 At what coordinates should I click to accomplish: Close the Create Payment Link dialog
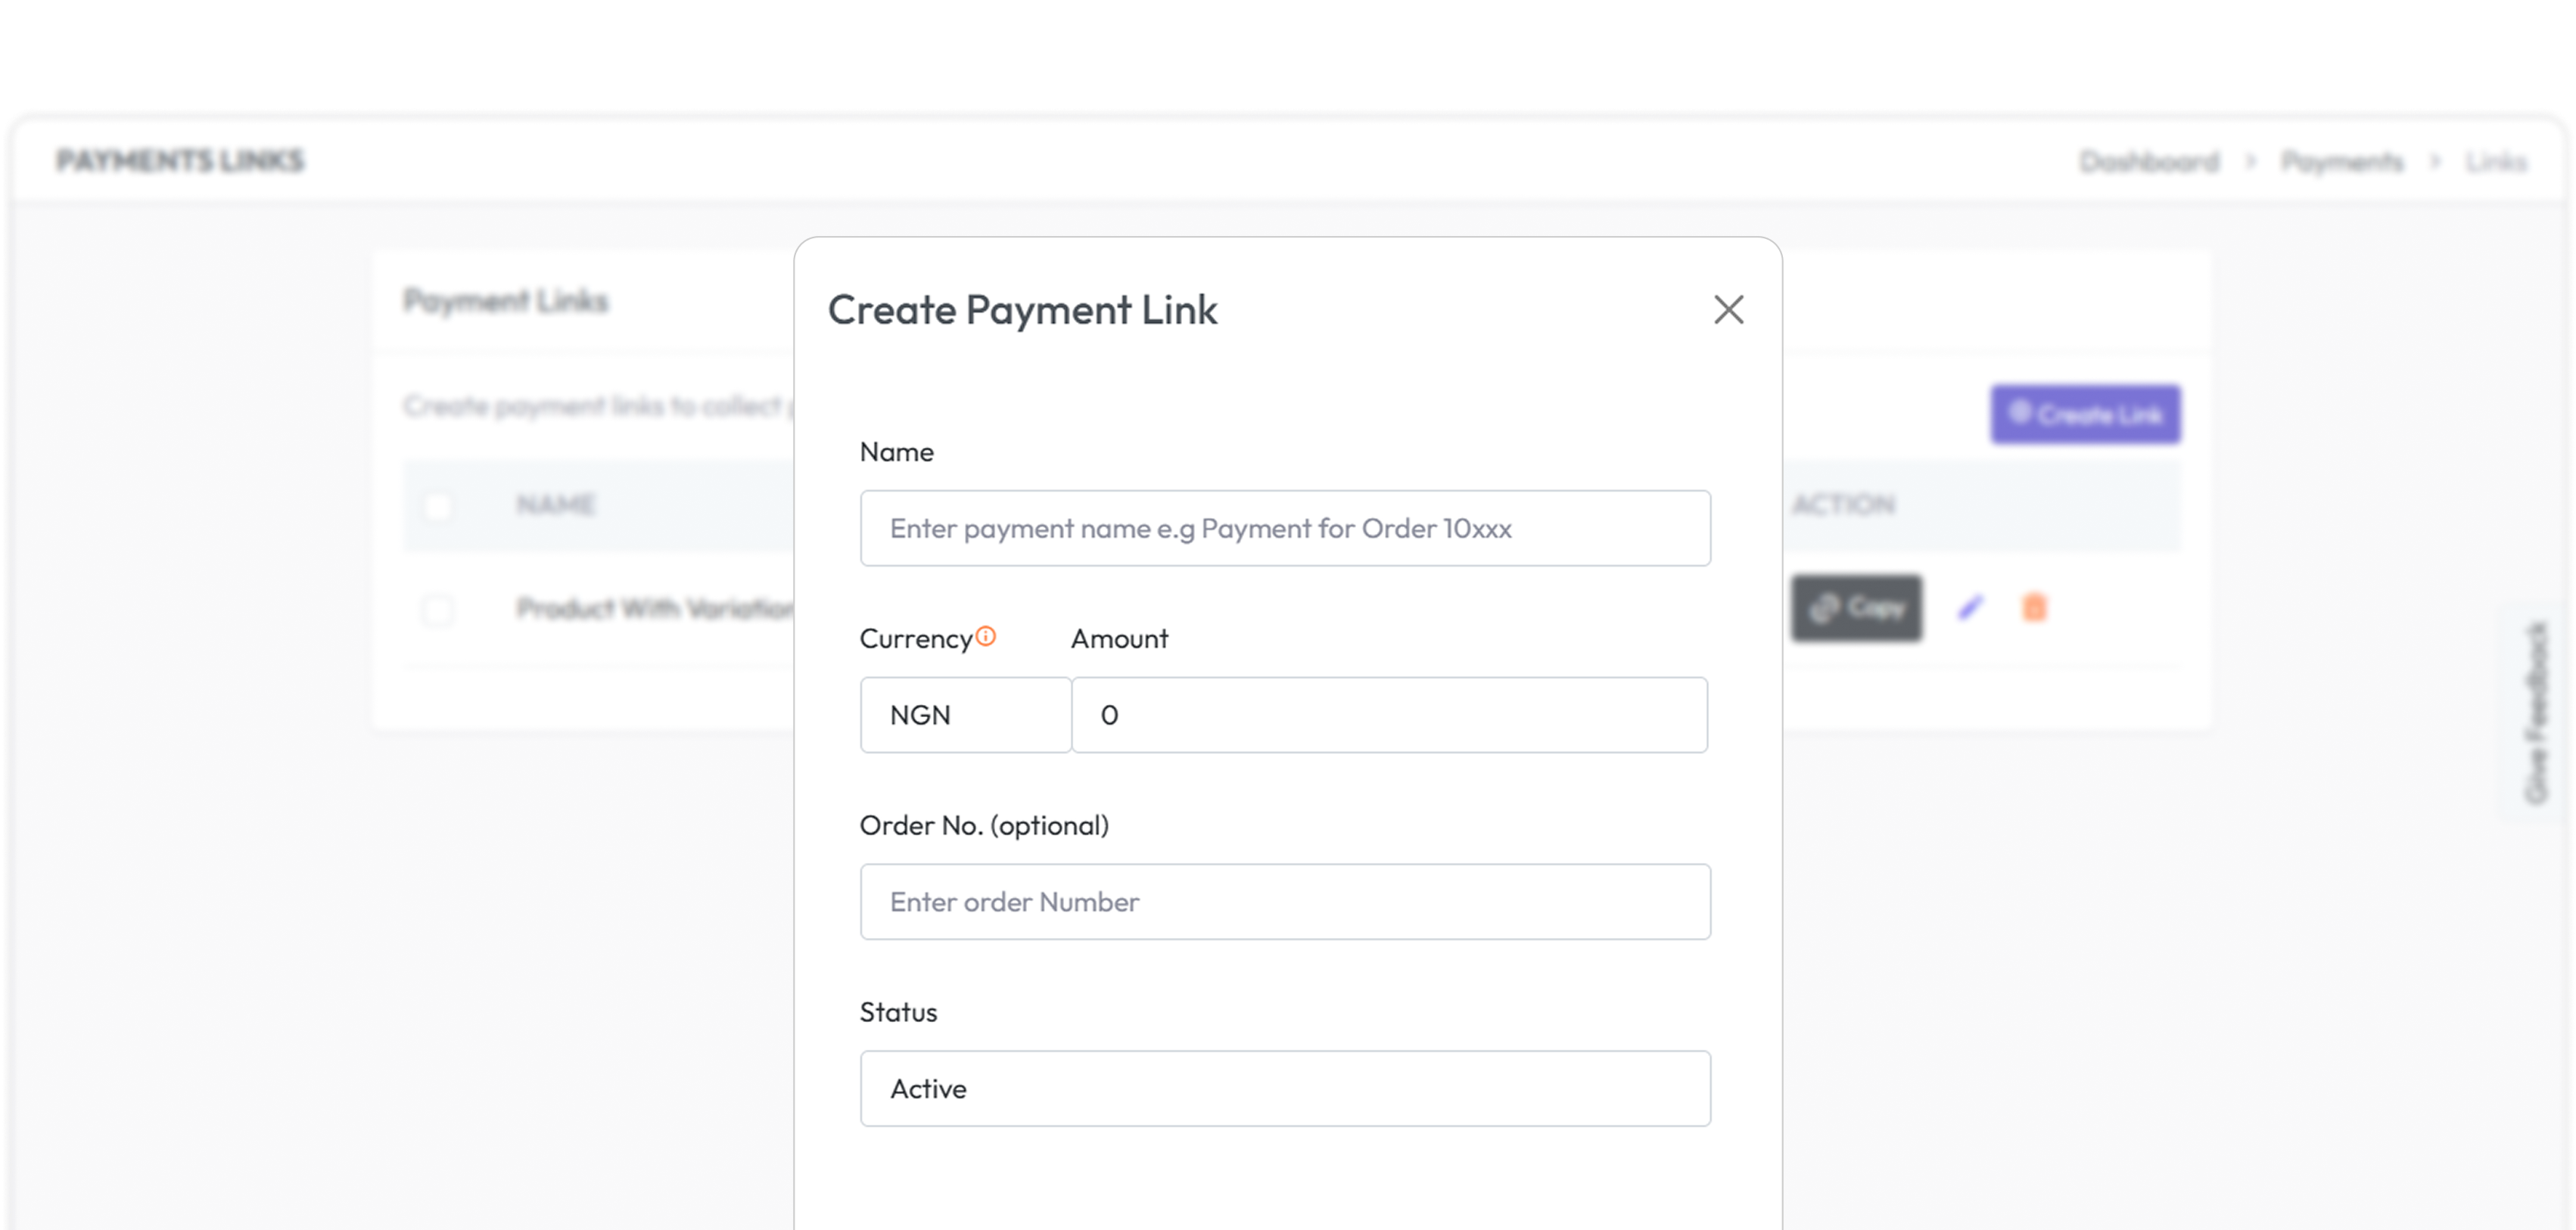[1729, 310]
